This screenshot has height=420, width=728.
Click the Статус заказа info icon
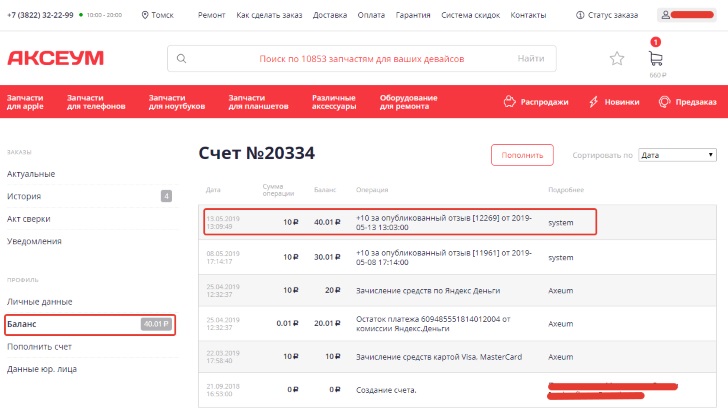(581, 16)
